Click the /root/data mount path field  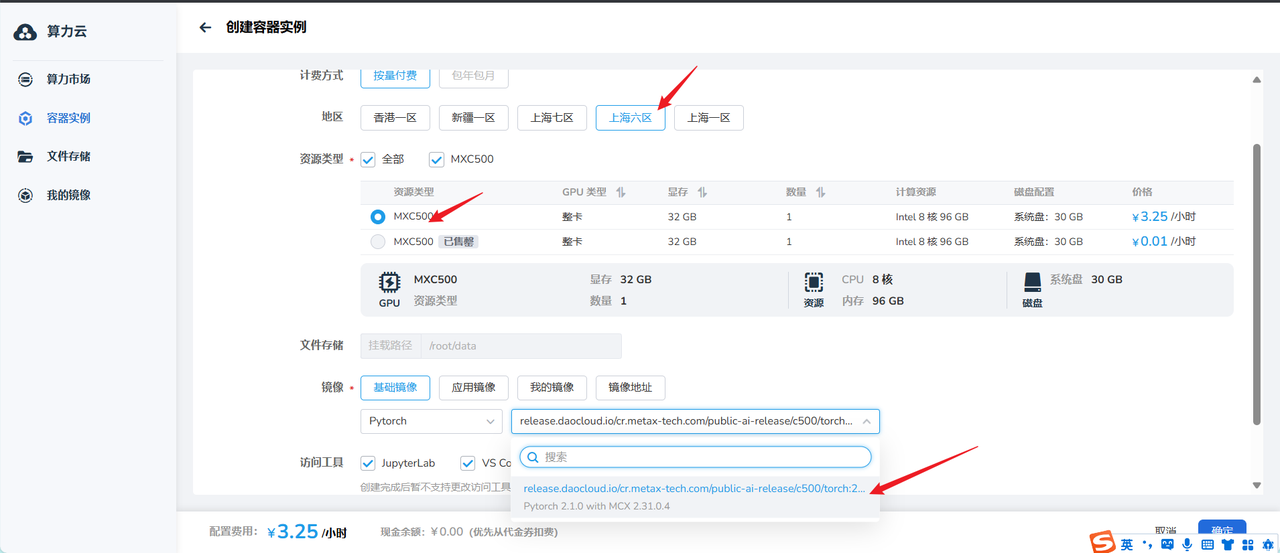click(521, 346)
